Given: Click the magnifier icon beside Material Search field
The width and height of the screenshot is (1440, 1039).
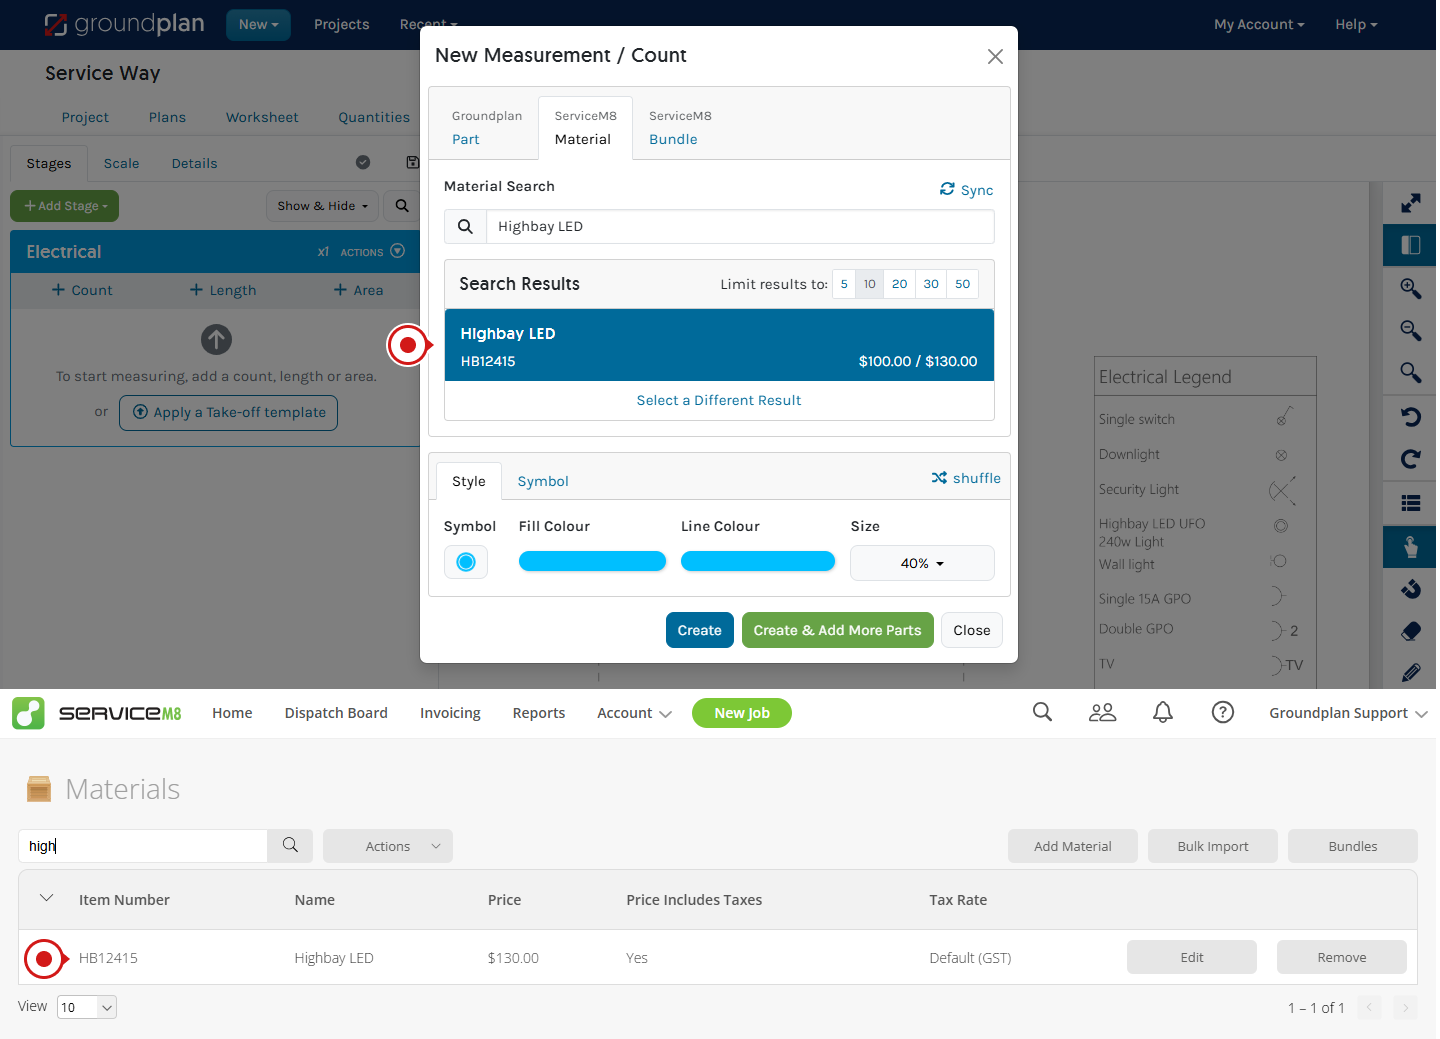Looking at the screenshot, I should [465, 227].
